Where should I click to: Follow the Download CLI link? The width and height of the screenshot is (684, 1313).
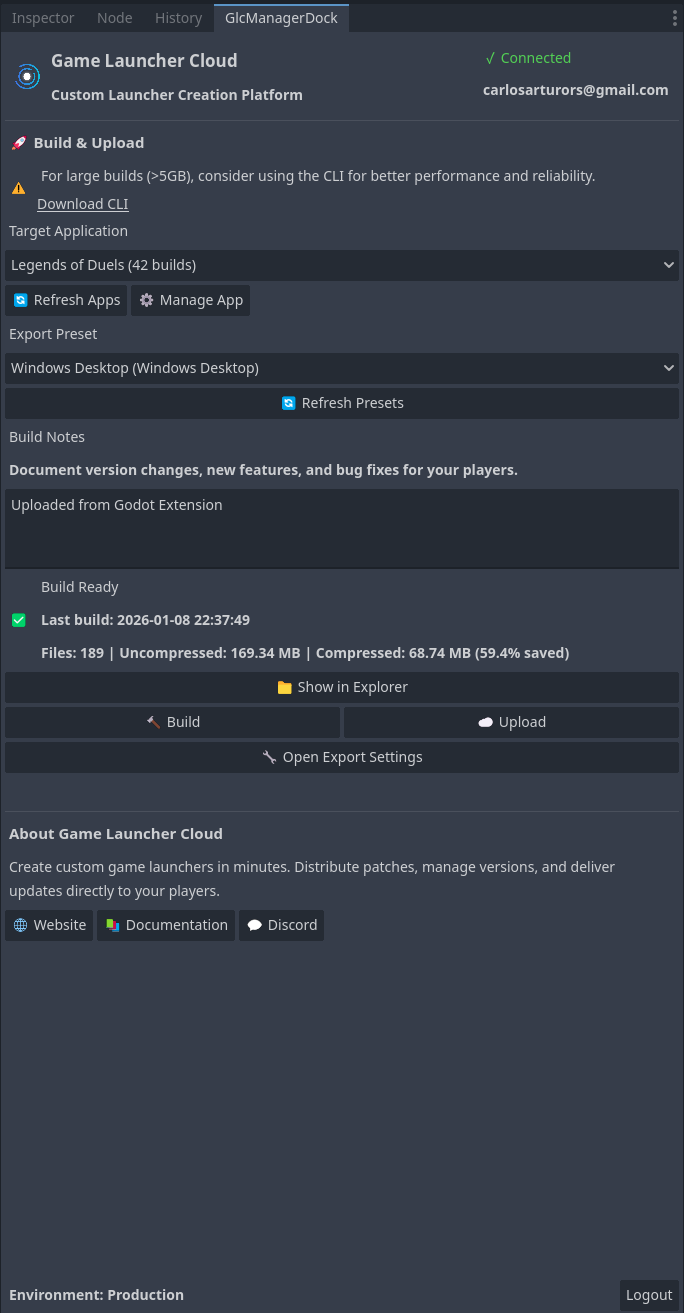[83, 204]
